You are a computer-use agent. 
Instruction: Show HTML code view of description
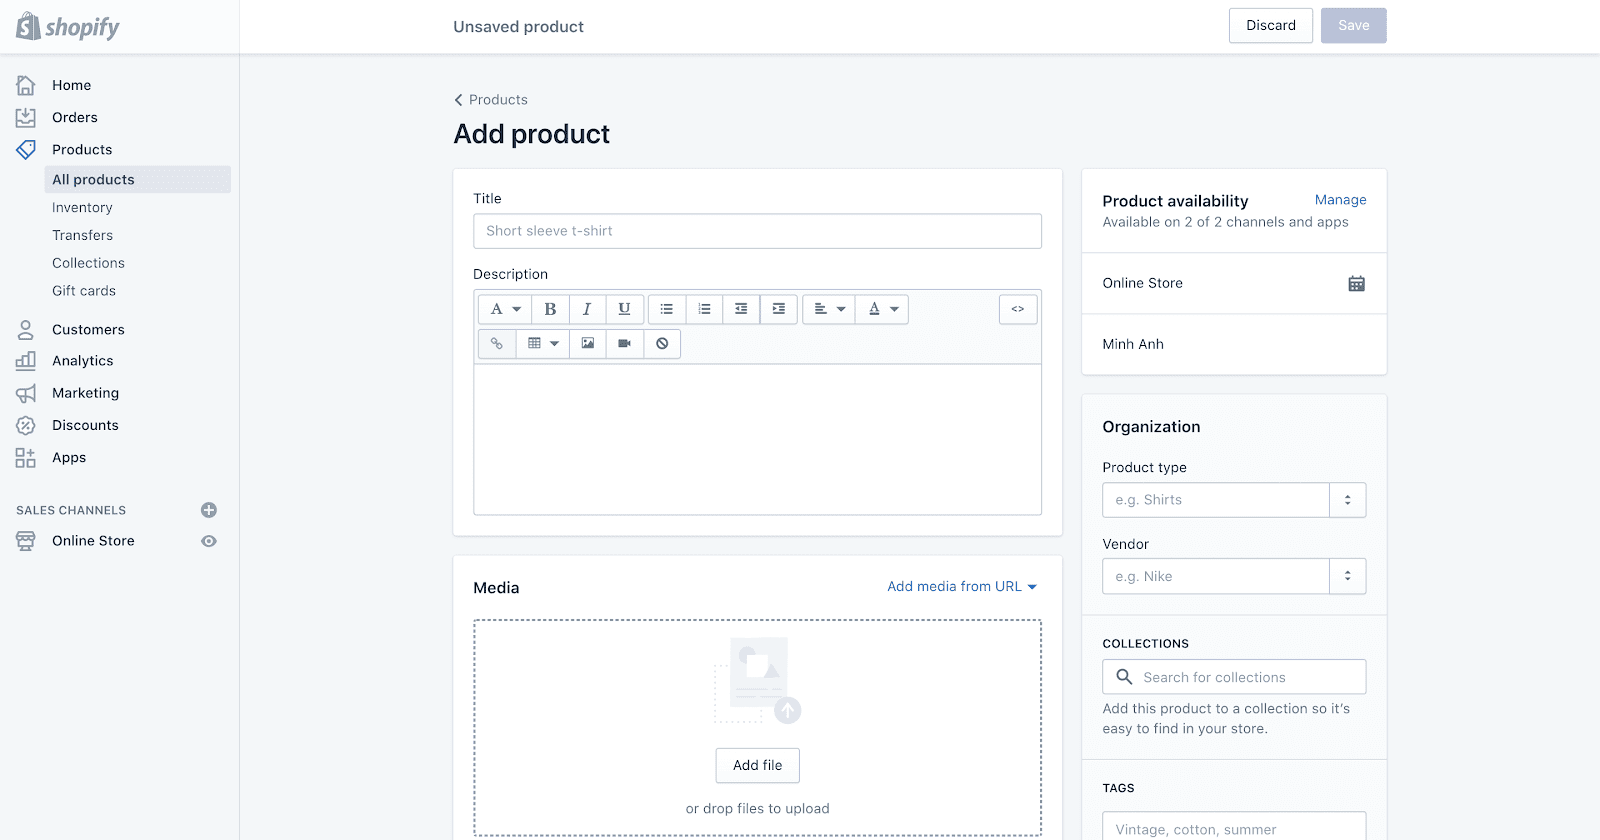pyautogui.click(x=1017, y=309)
